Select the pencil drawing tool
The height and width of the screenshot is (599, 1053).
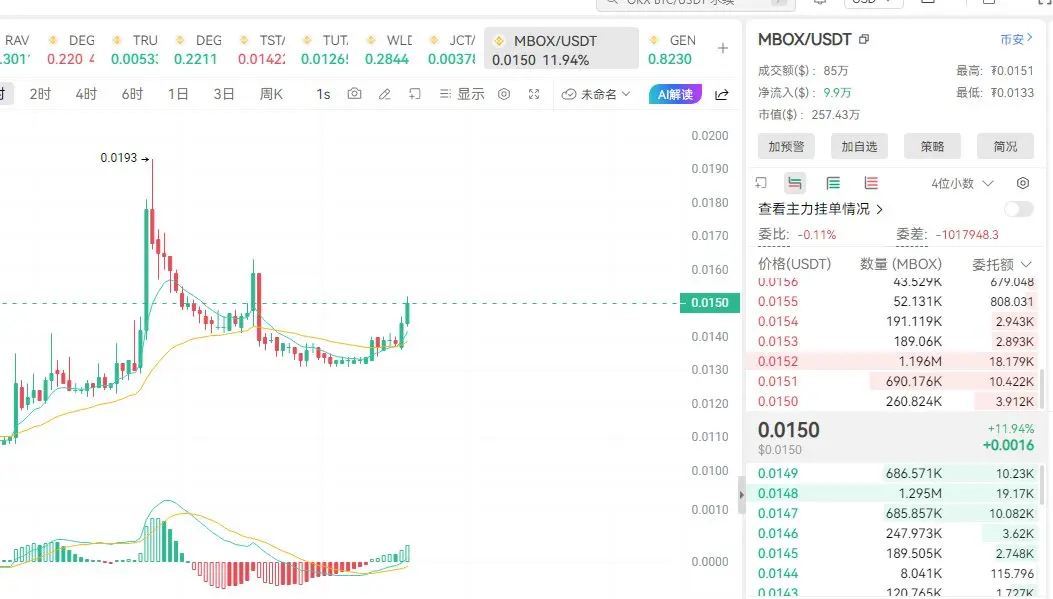click(384, 94)
